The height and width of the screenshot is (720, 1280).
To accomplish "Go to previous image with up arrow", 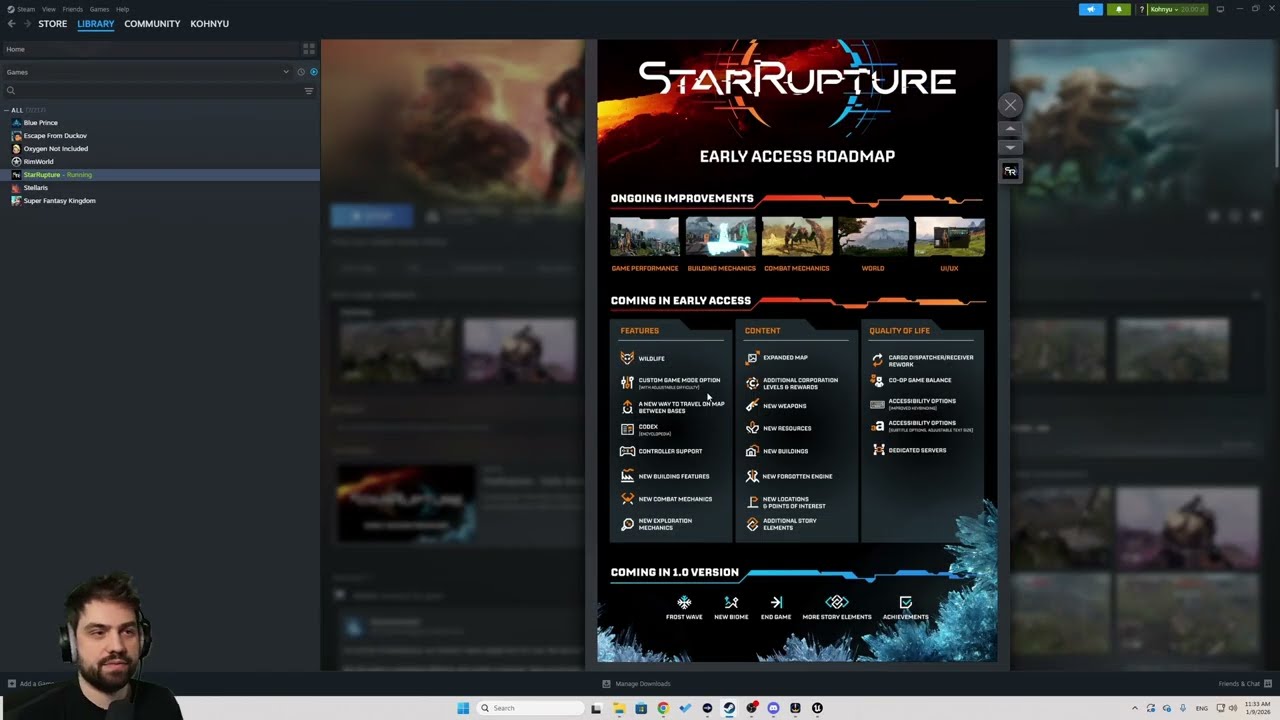I will point(1010,129).
